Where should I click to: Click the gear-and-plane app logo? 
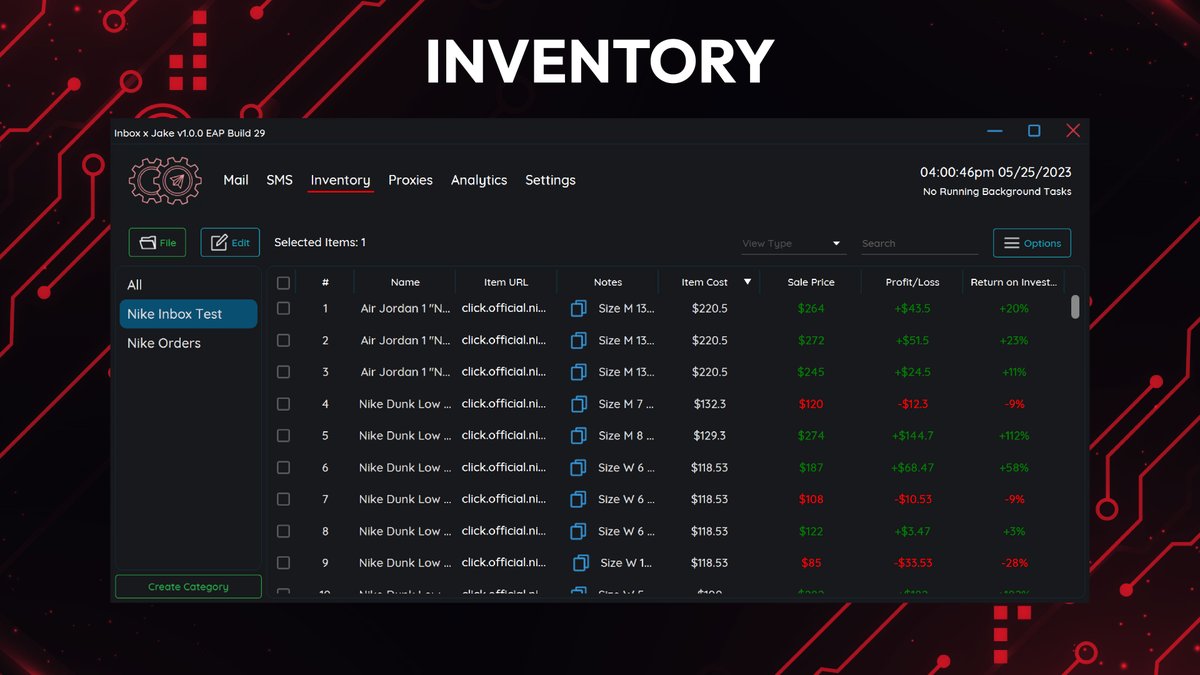(x=165, y=181)
